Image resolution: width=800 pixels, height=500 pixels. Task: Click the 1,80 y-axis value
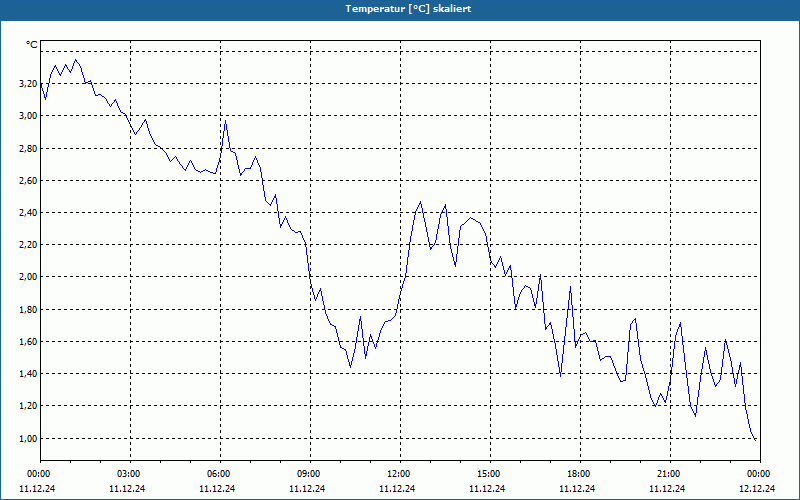click(28, 309)
